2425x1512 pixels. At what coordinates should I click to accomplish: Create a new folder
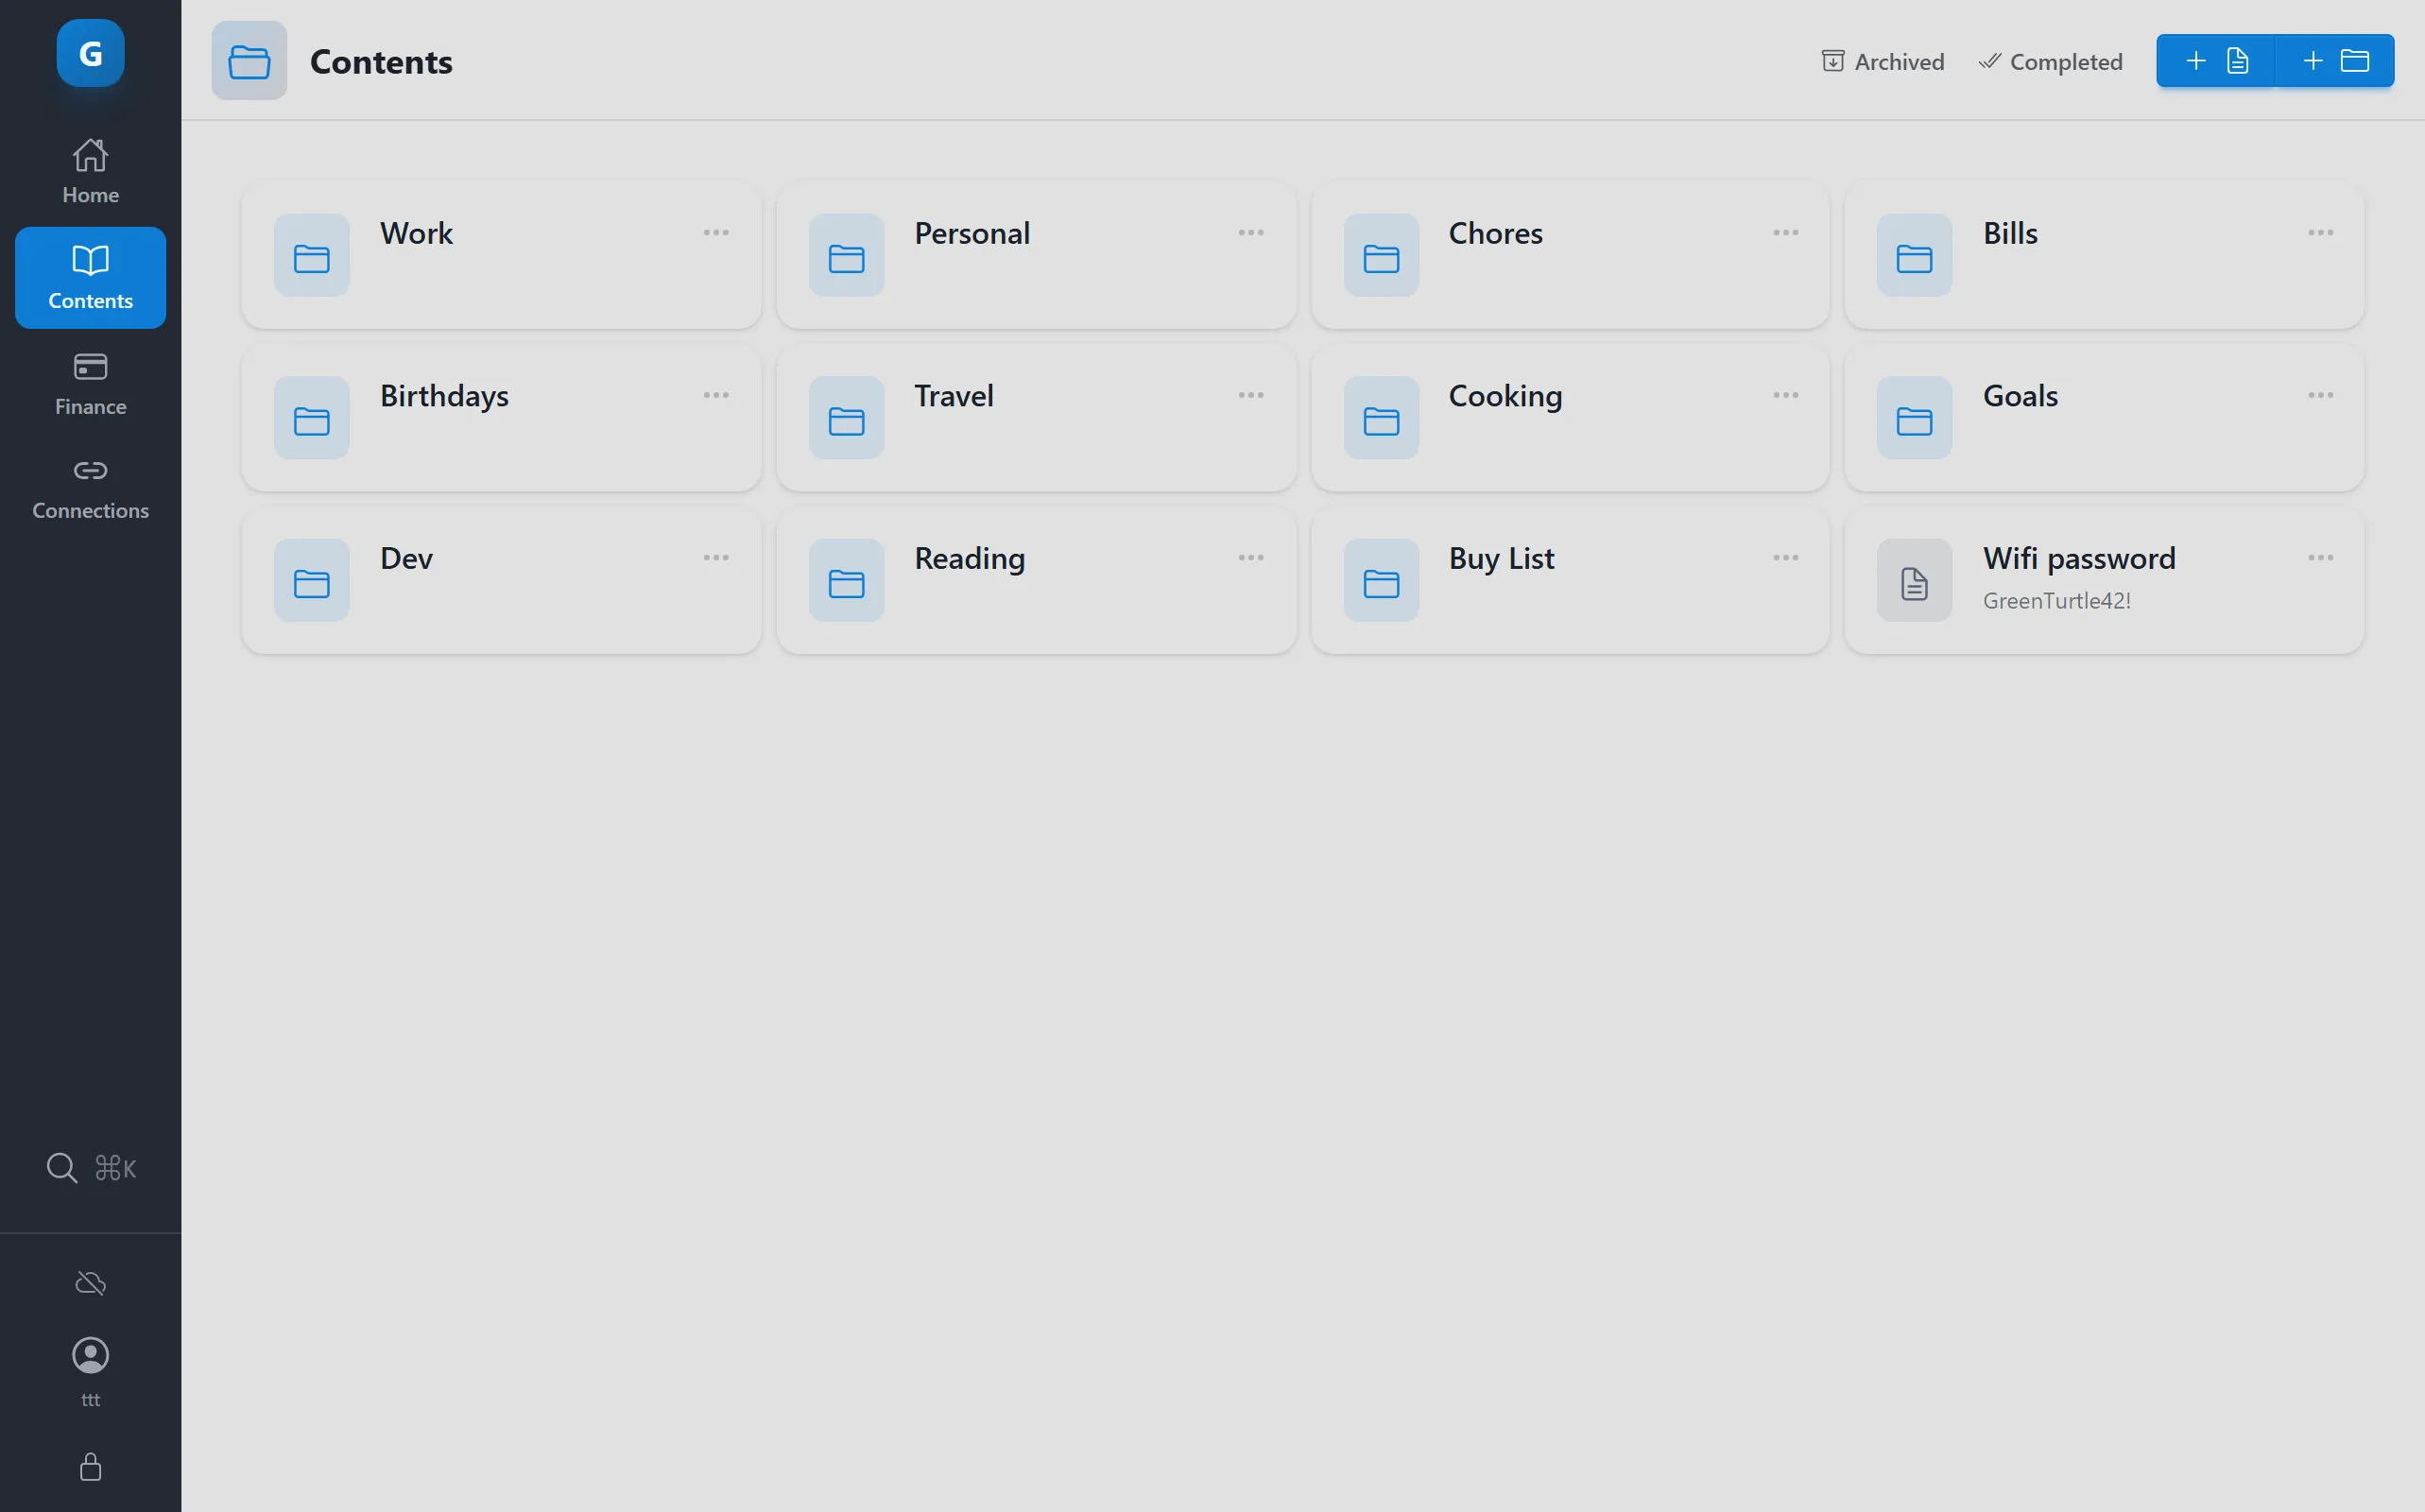pyautogui.click(x=2336, y=61)
